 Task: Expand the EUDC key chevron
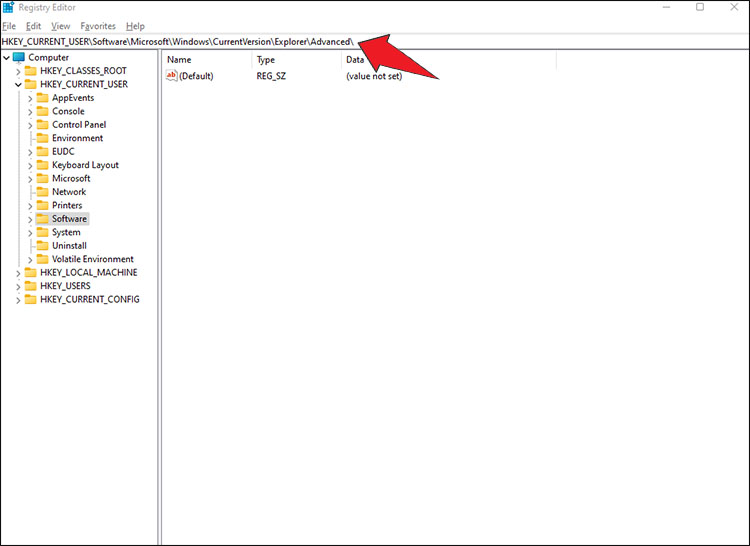click(x=30, y=152)
